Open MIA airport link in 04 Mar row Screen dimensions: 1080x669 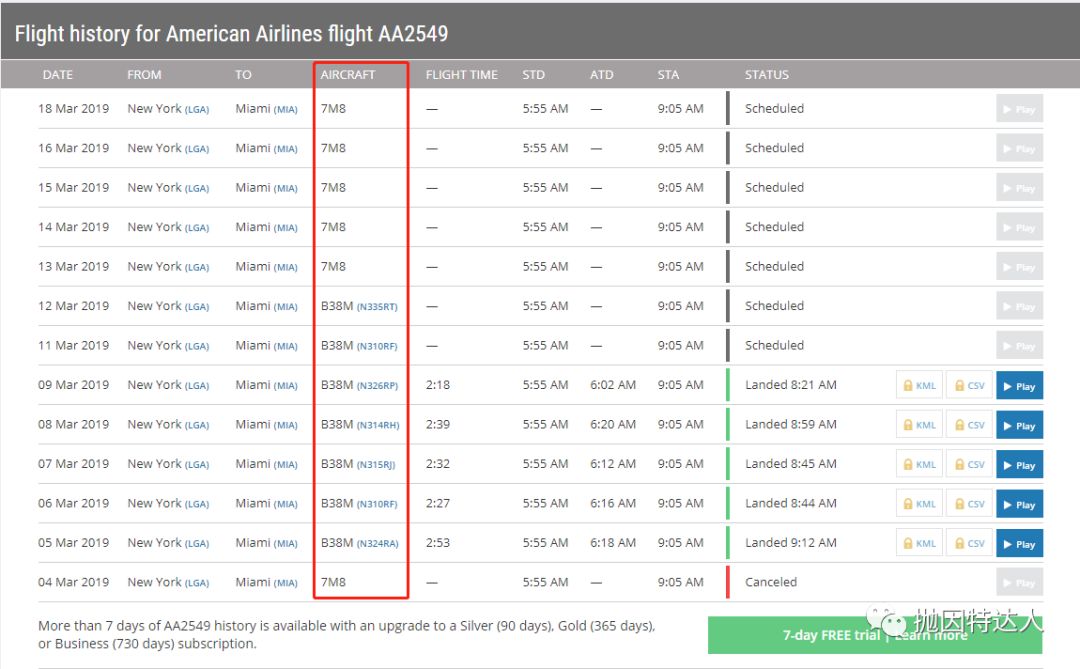(285, 583)
